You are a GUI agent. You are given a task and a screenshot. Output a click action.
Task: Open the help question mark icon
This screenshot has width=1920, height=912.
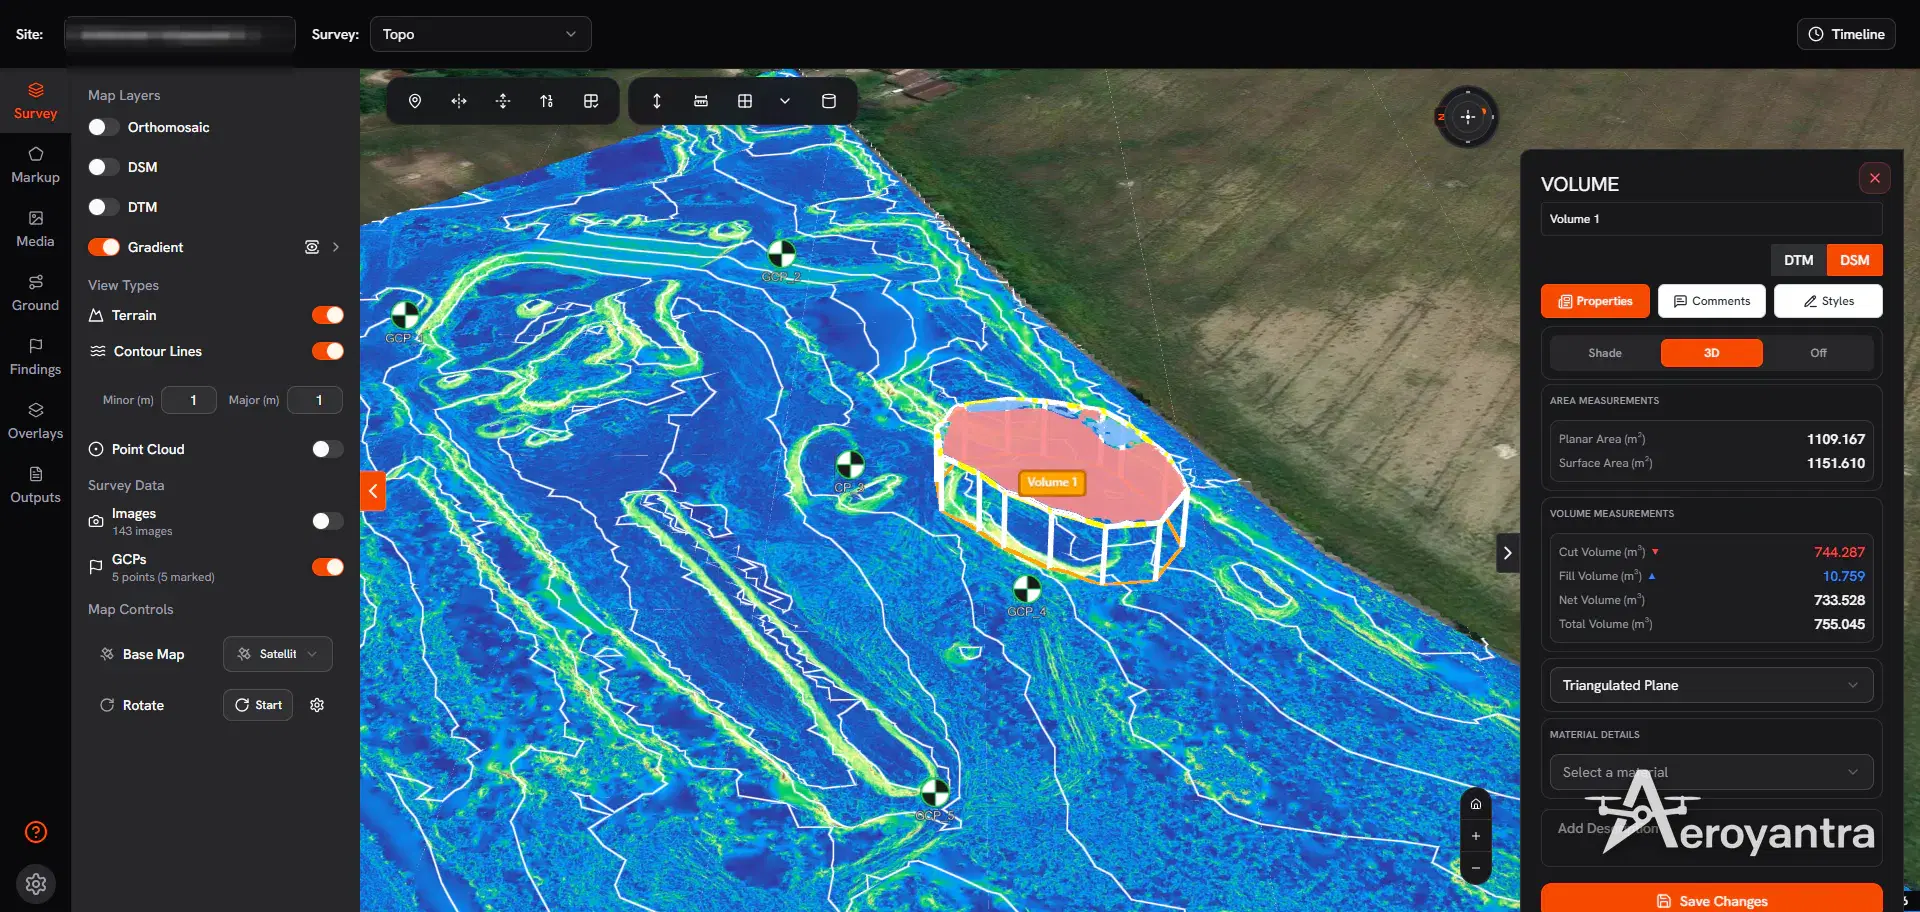pyautogui.click(x=36, y=832)
